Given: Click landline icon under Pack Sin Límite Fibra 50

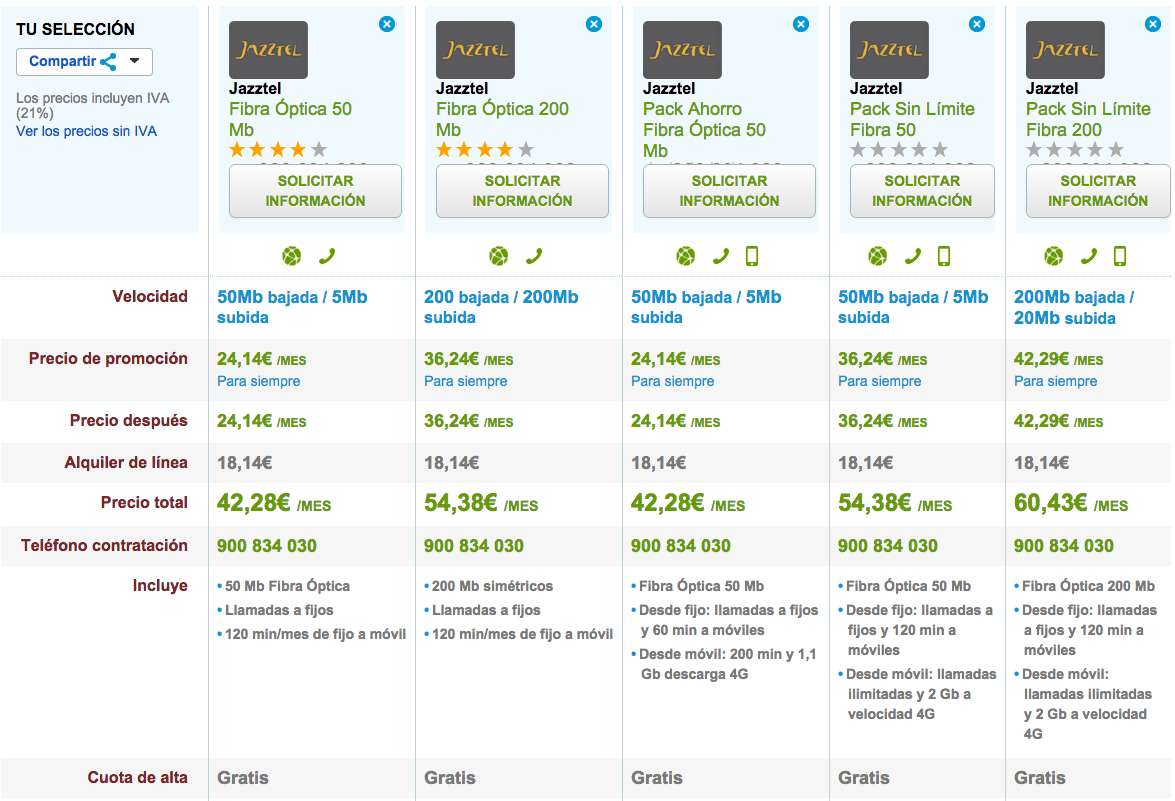Looking at the screenshot, I should [913, 256].
